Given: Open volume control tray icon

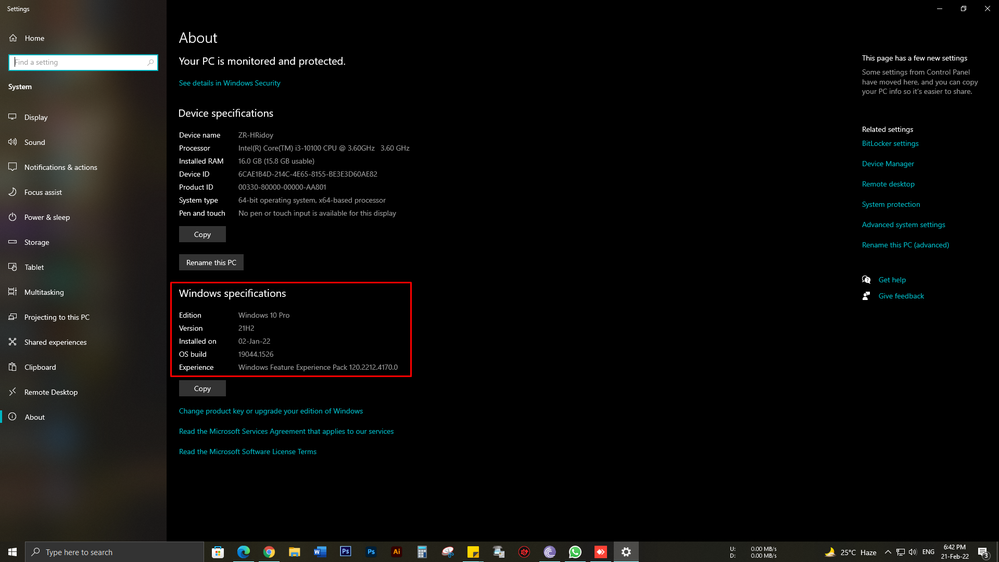Looking at the screenshot, I should point(913,552).
